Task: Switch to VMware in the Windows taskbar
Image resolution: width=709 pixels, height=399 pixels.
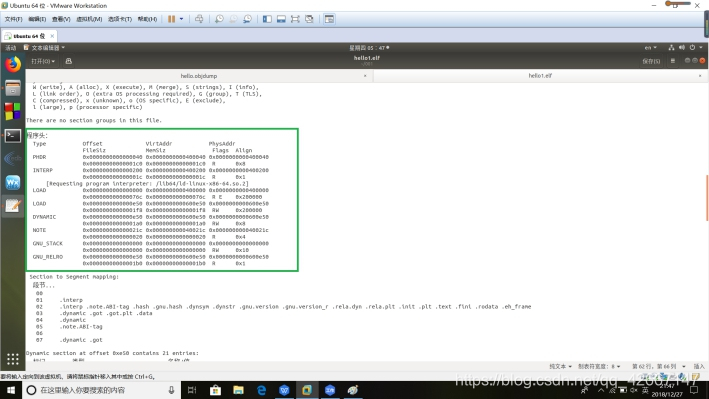Action: tap(307, 390)
